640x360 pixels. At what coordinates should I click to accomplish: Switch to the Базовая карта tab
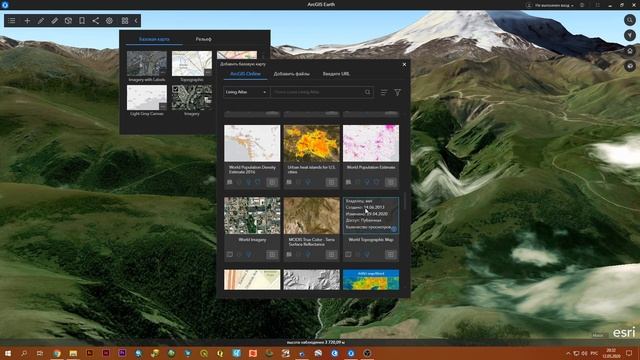(154, 39)
